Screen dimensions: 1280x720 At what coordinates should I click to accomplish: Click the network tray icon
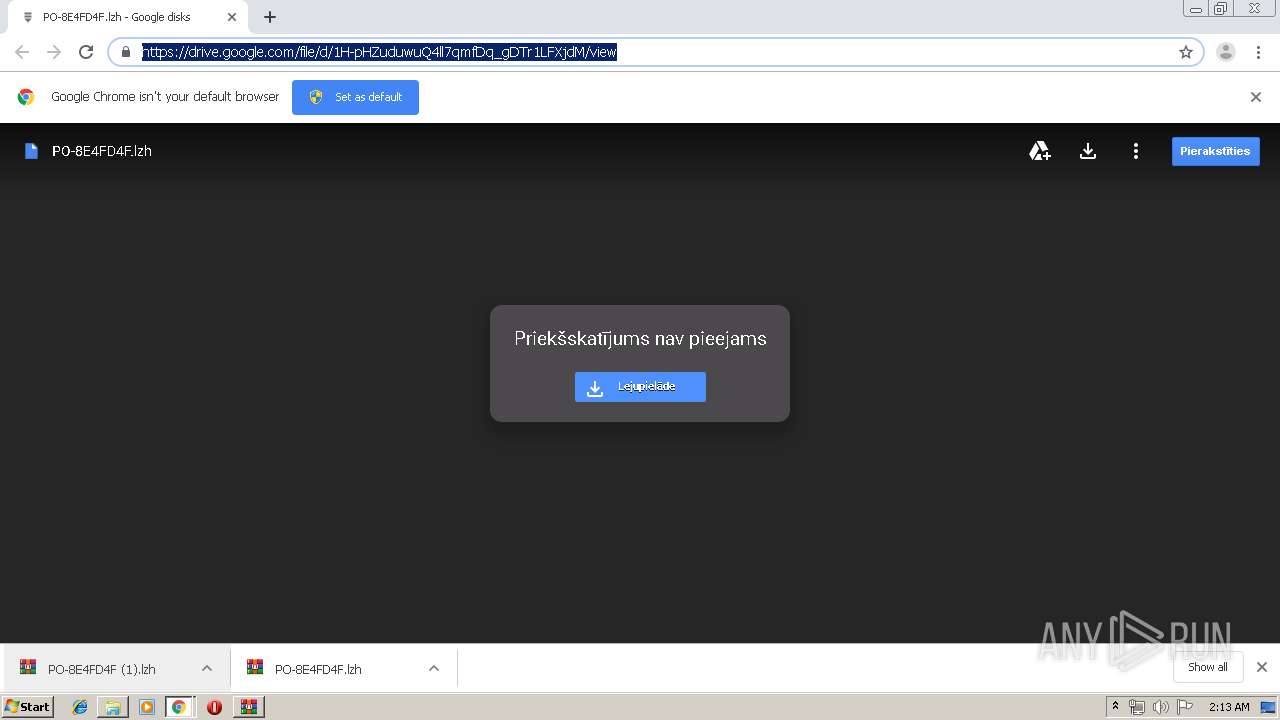1137,707
